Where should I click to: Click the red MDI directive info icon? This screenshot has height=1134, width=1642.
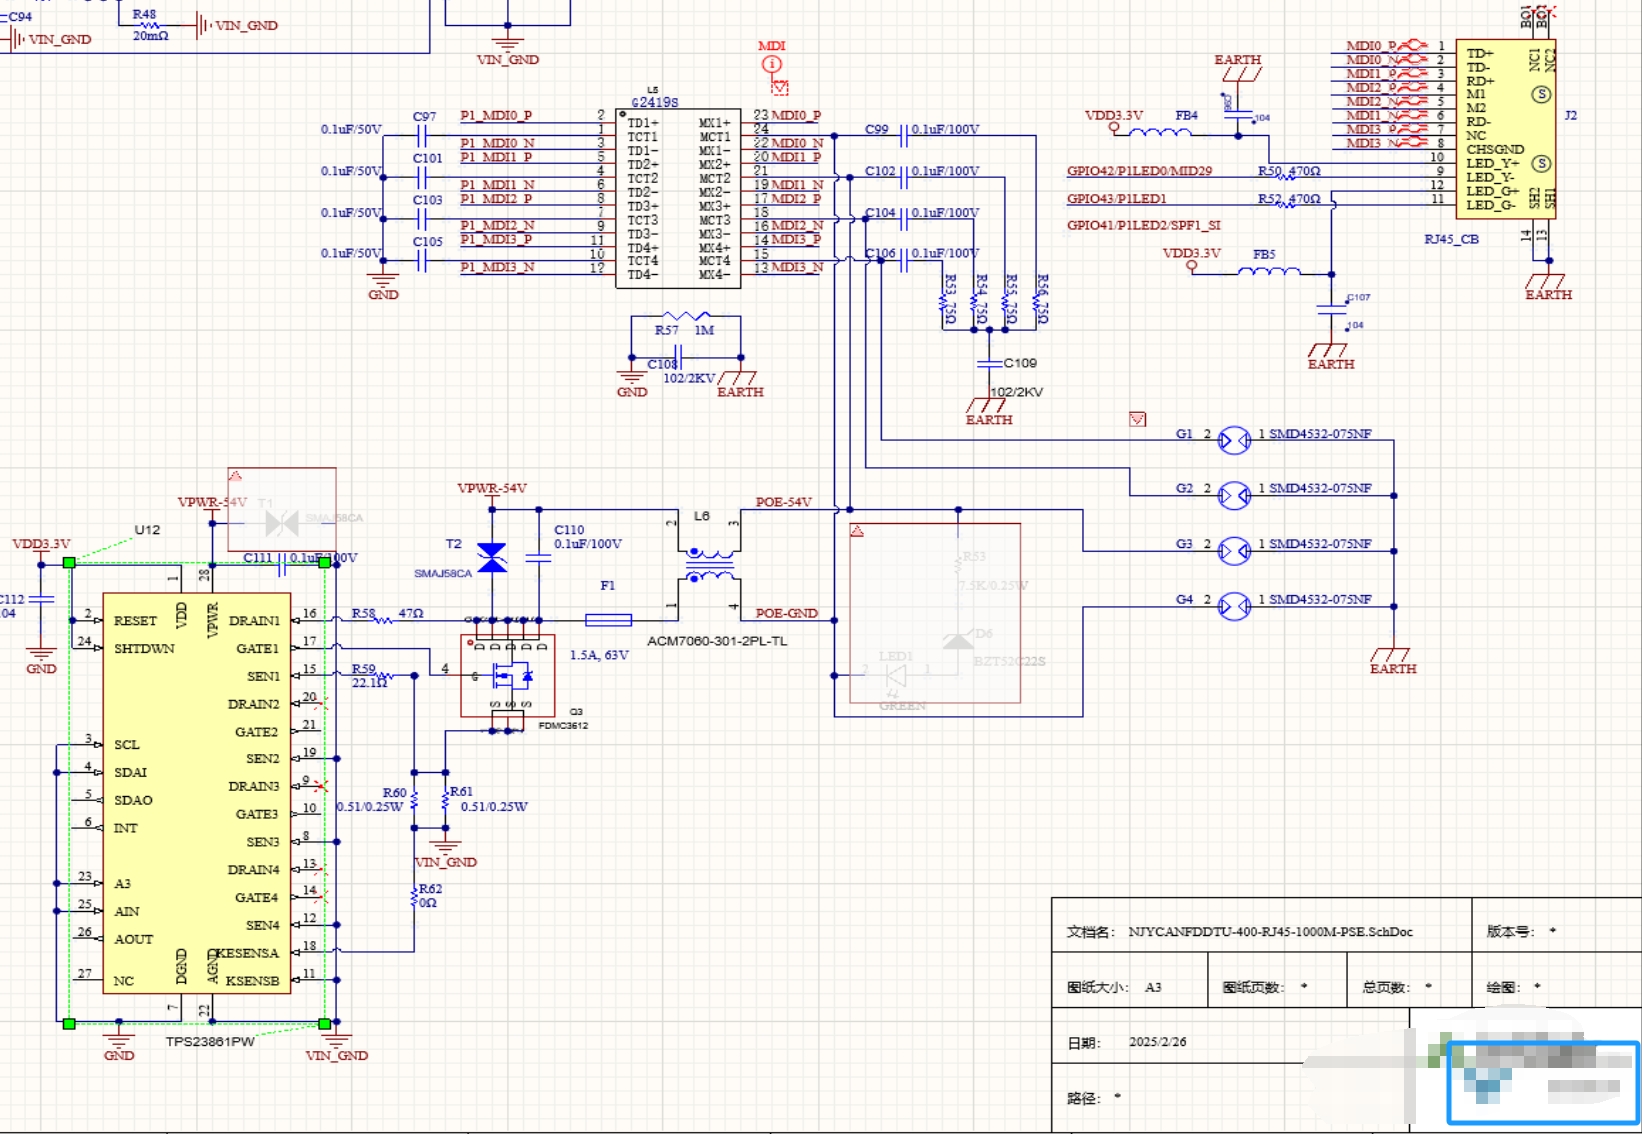(x=771, y=64)
